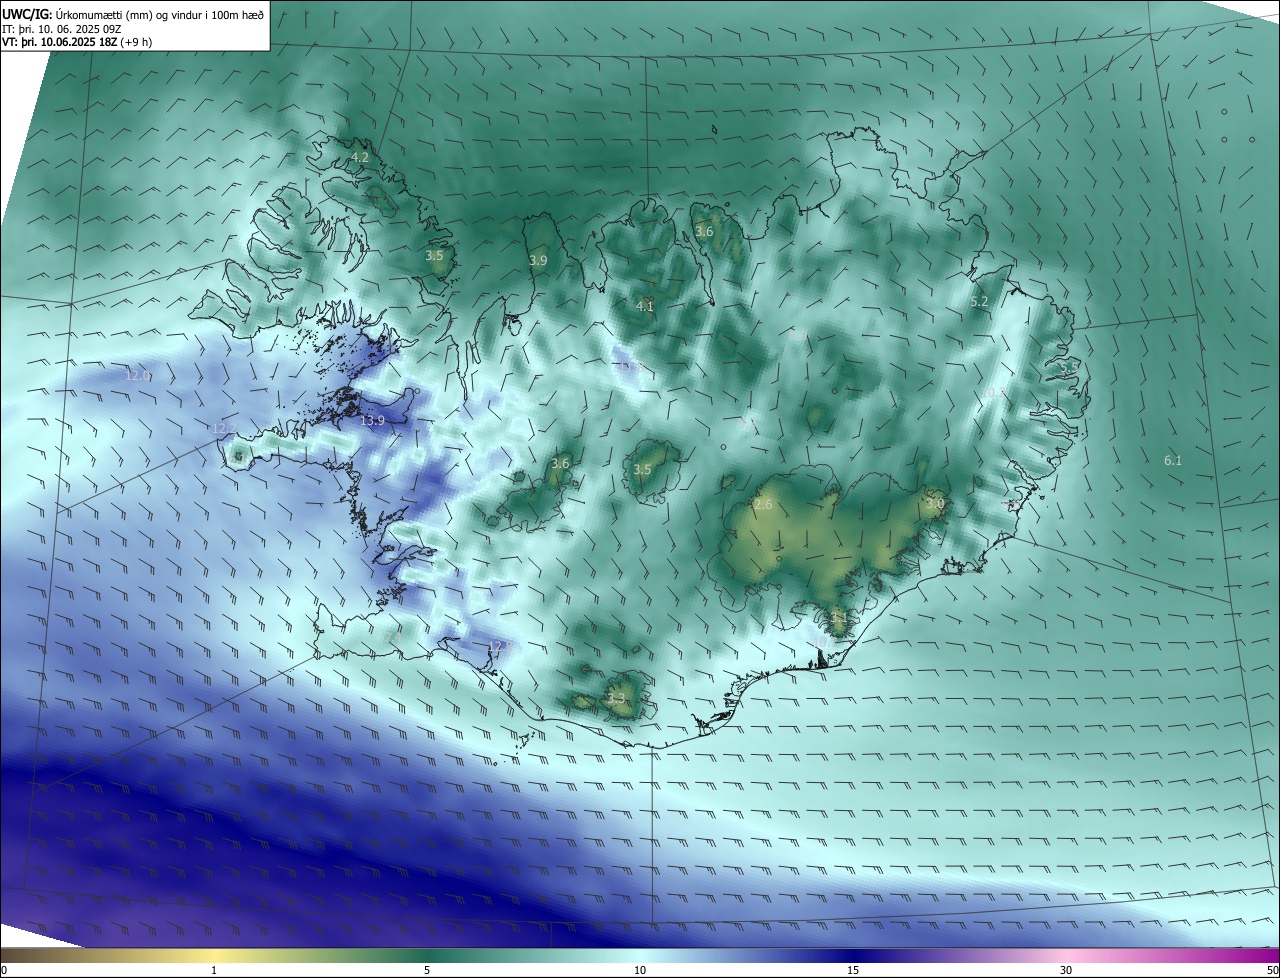Click the '(+9 h)' forecast offset text
1280x978 pixels.
[x=136, y=43]
